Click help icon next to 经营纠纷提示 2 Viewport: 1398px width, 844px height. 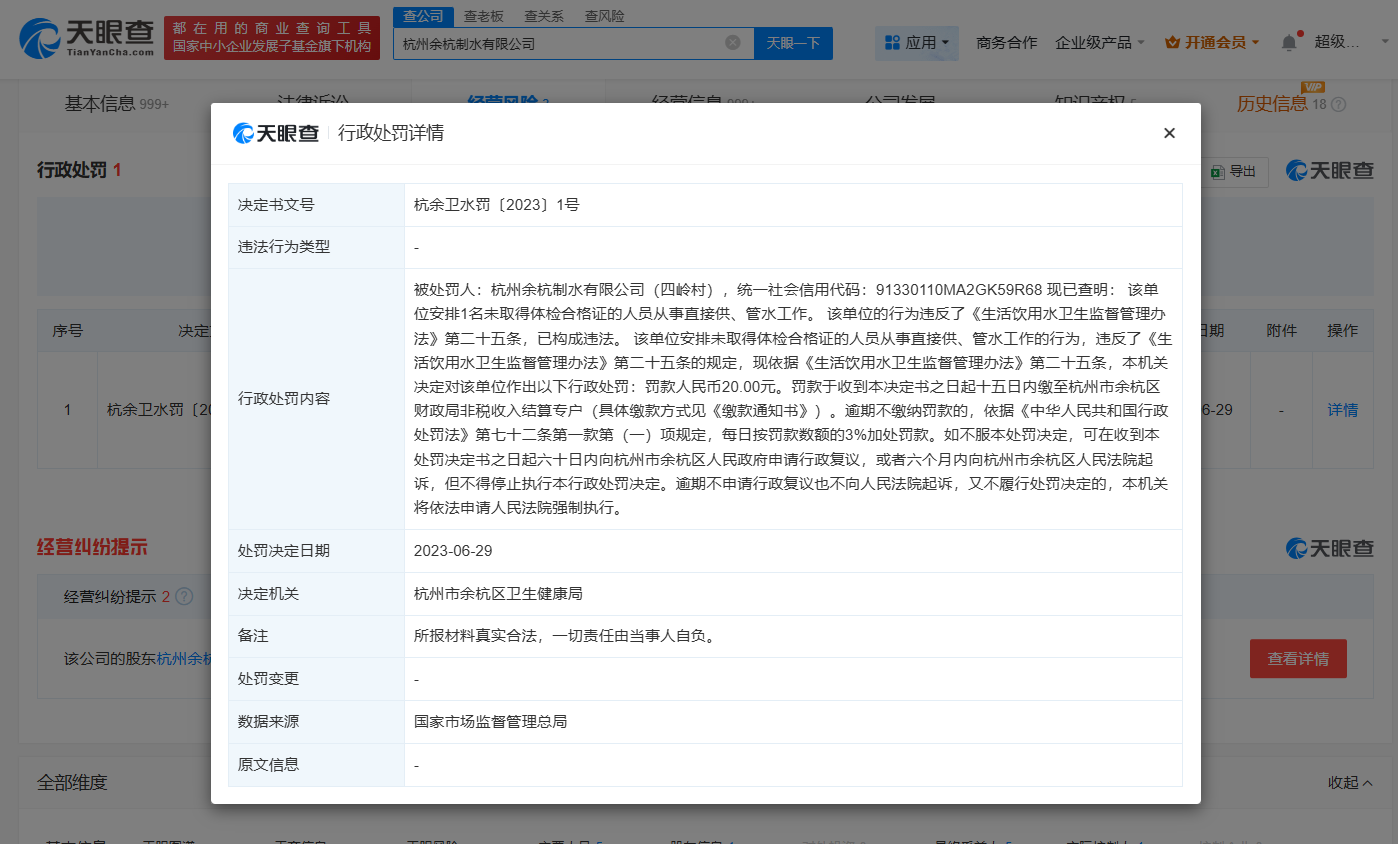pos(183,597)
